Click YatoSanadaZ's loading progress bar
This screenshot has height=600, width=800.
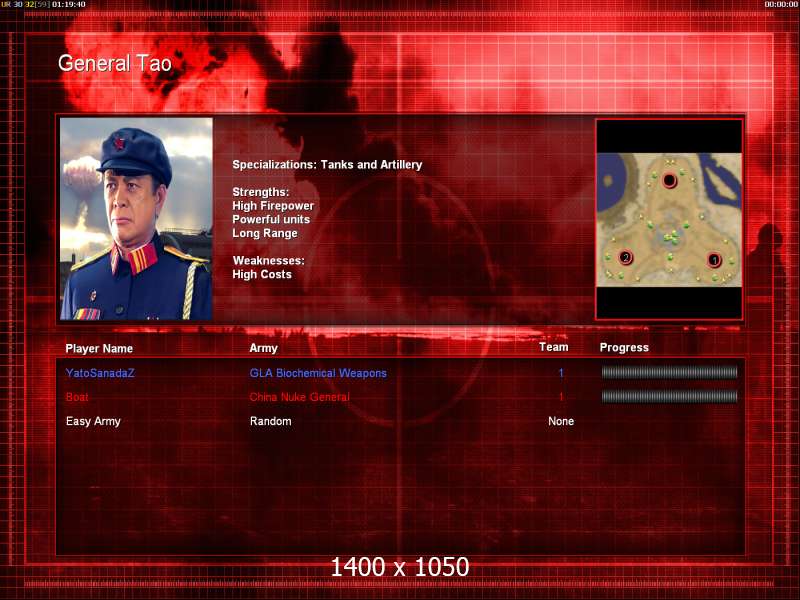[669, 372]
